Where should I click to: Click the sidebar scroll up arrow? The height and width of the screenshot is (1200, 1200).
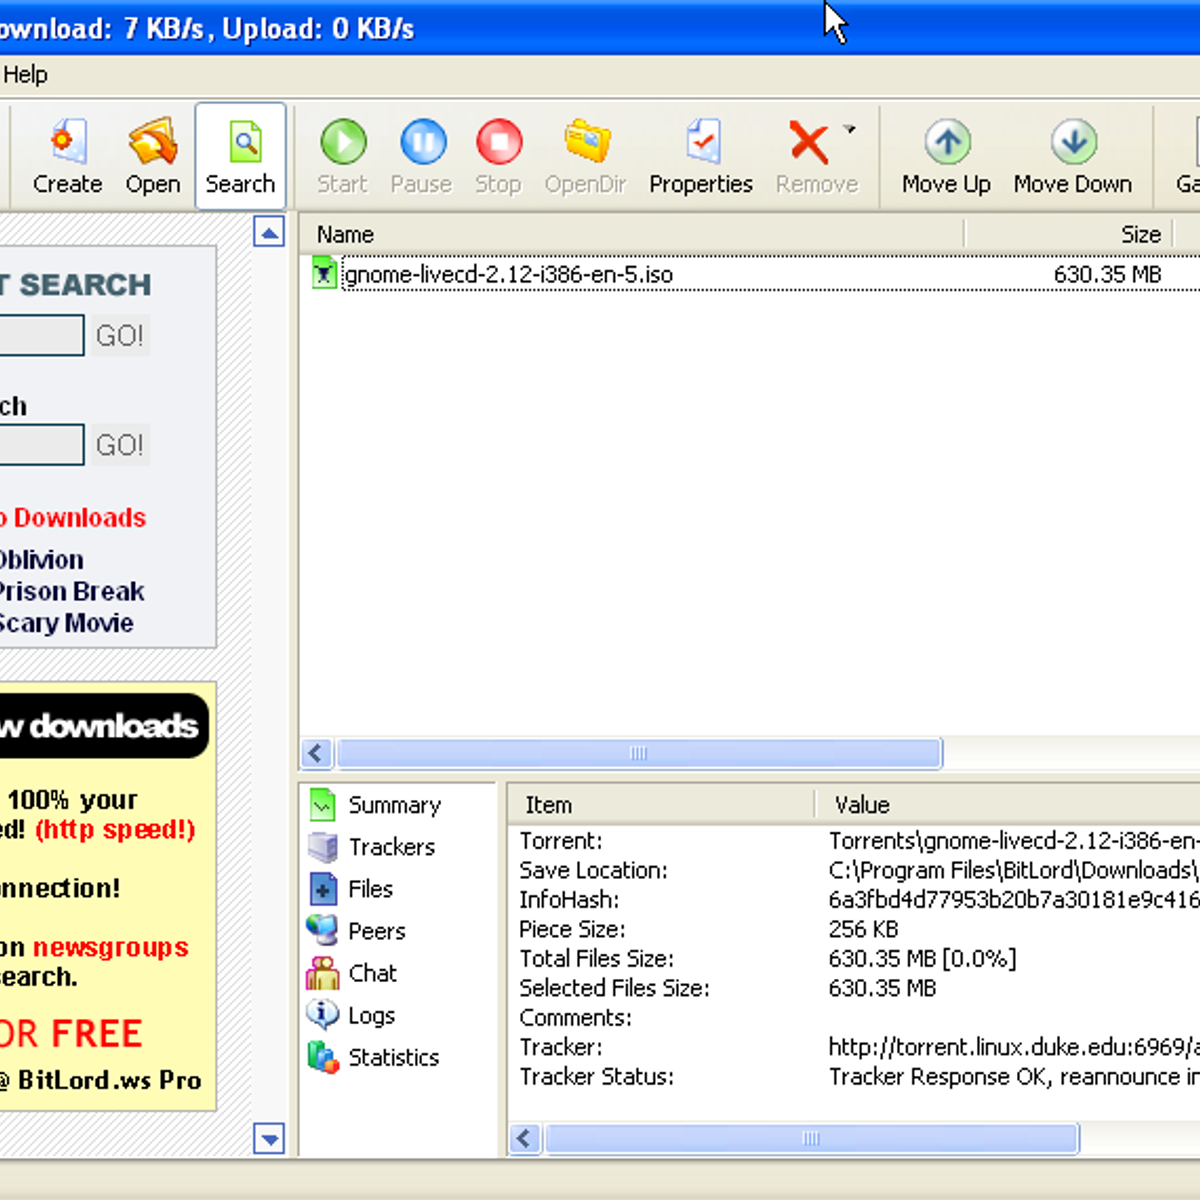[269, 232]
